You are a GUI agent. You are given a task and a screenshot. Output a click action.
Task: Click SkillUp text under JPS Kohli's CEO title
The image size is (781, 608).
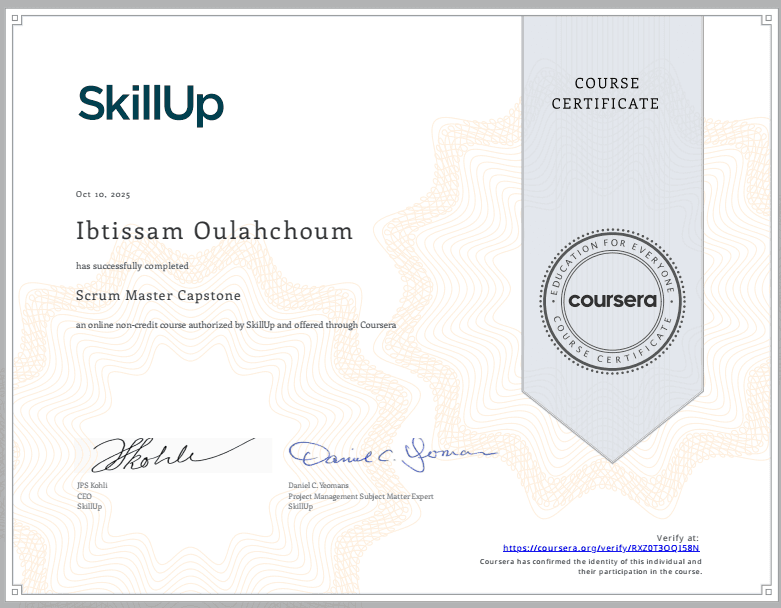click(89, 506)
